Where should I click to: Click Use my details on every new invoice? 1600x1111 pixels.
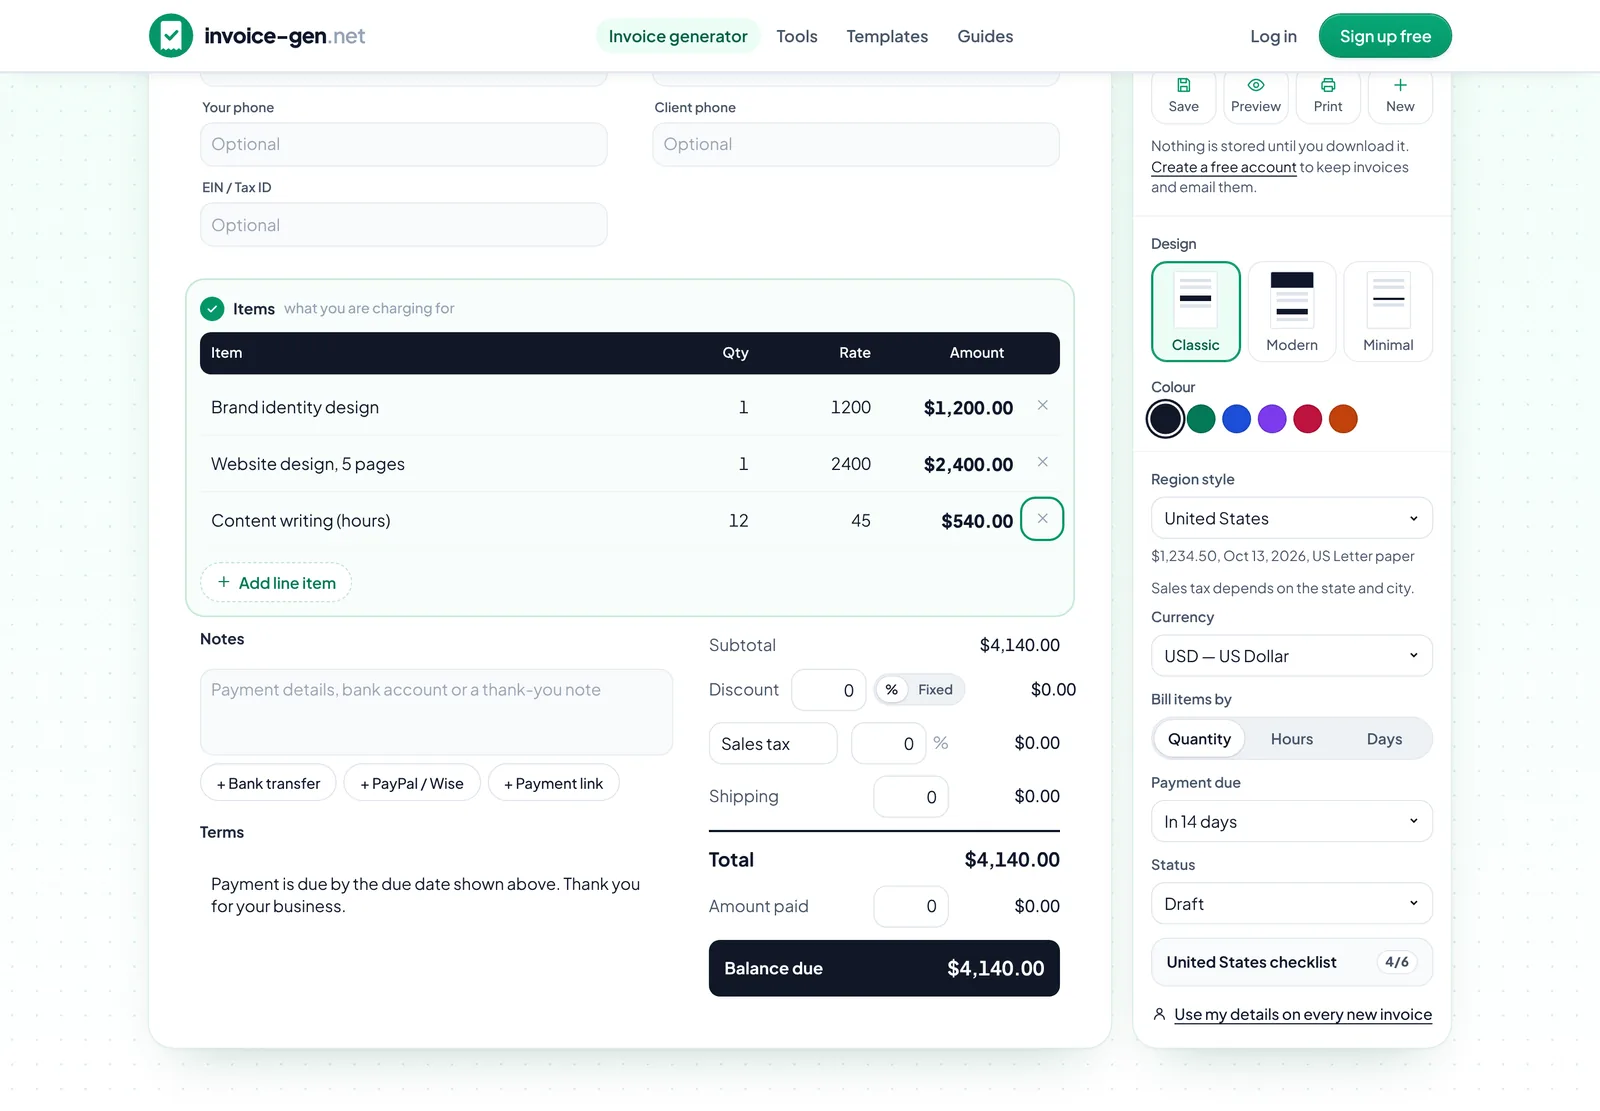coord(1303,1014)
